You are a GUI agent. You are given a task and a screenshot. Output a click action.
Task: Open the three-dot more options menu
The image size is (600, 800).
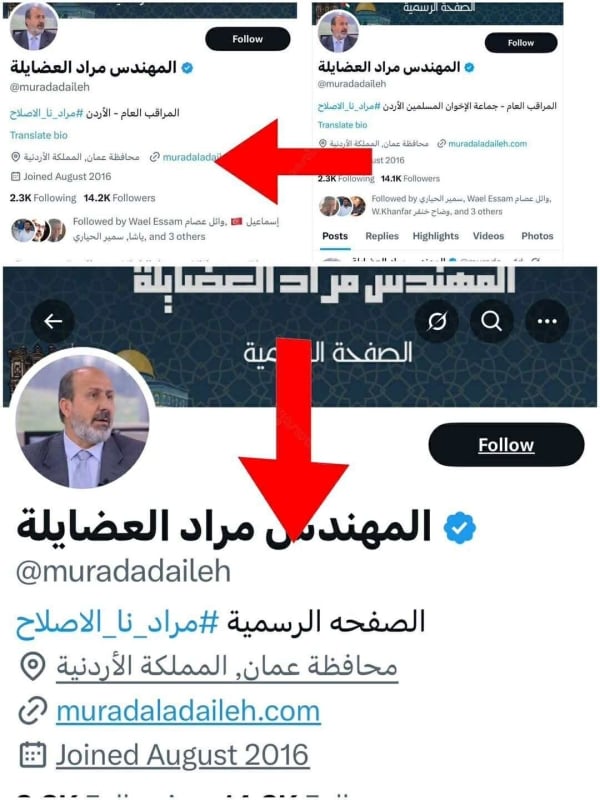coord(547,321)
